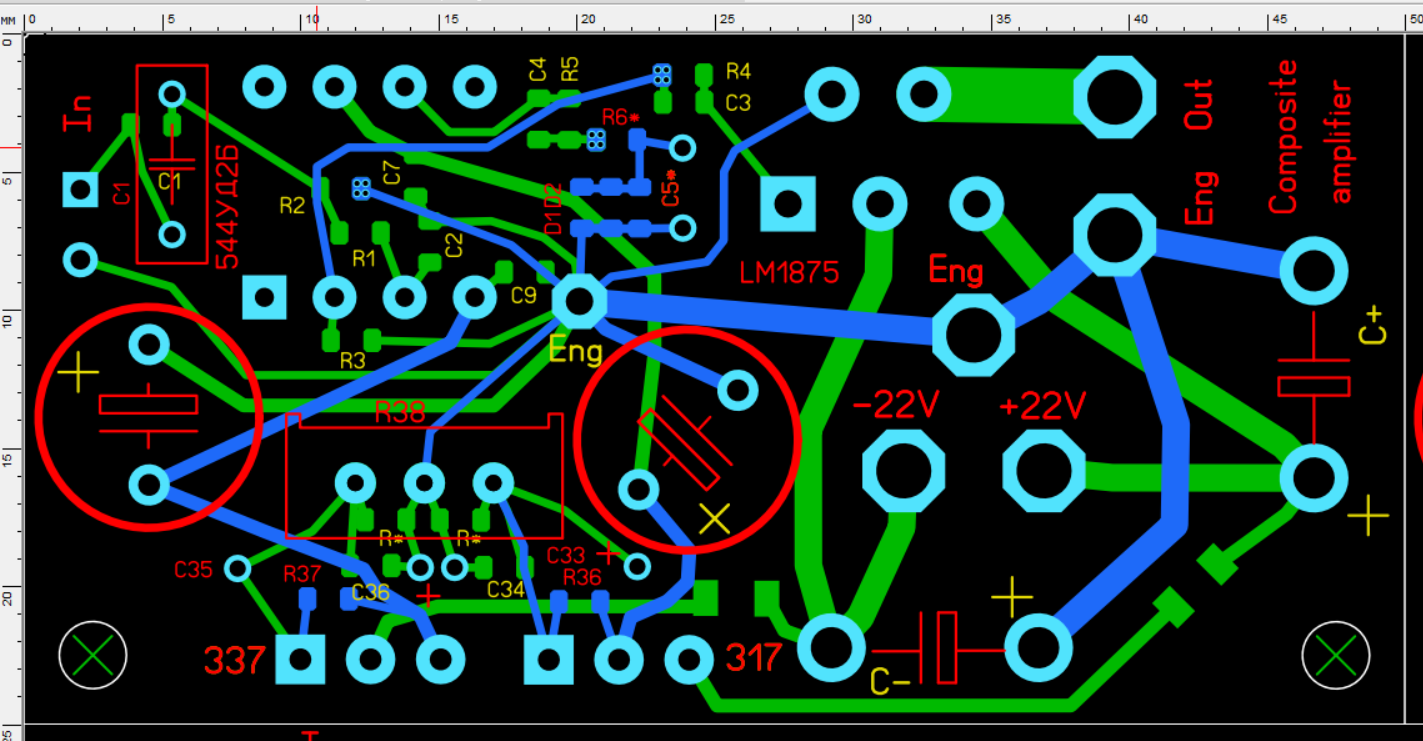
Task: Click the D1D2 yellow component label
Action: pos(553,209)
